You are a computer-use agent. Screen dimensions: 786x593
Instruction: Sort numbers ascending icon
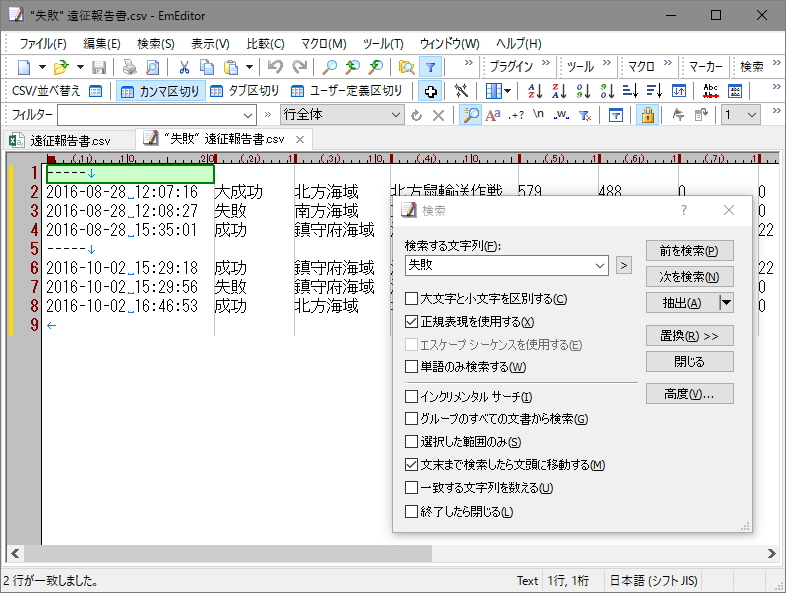coord(582,91)
